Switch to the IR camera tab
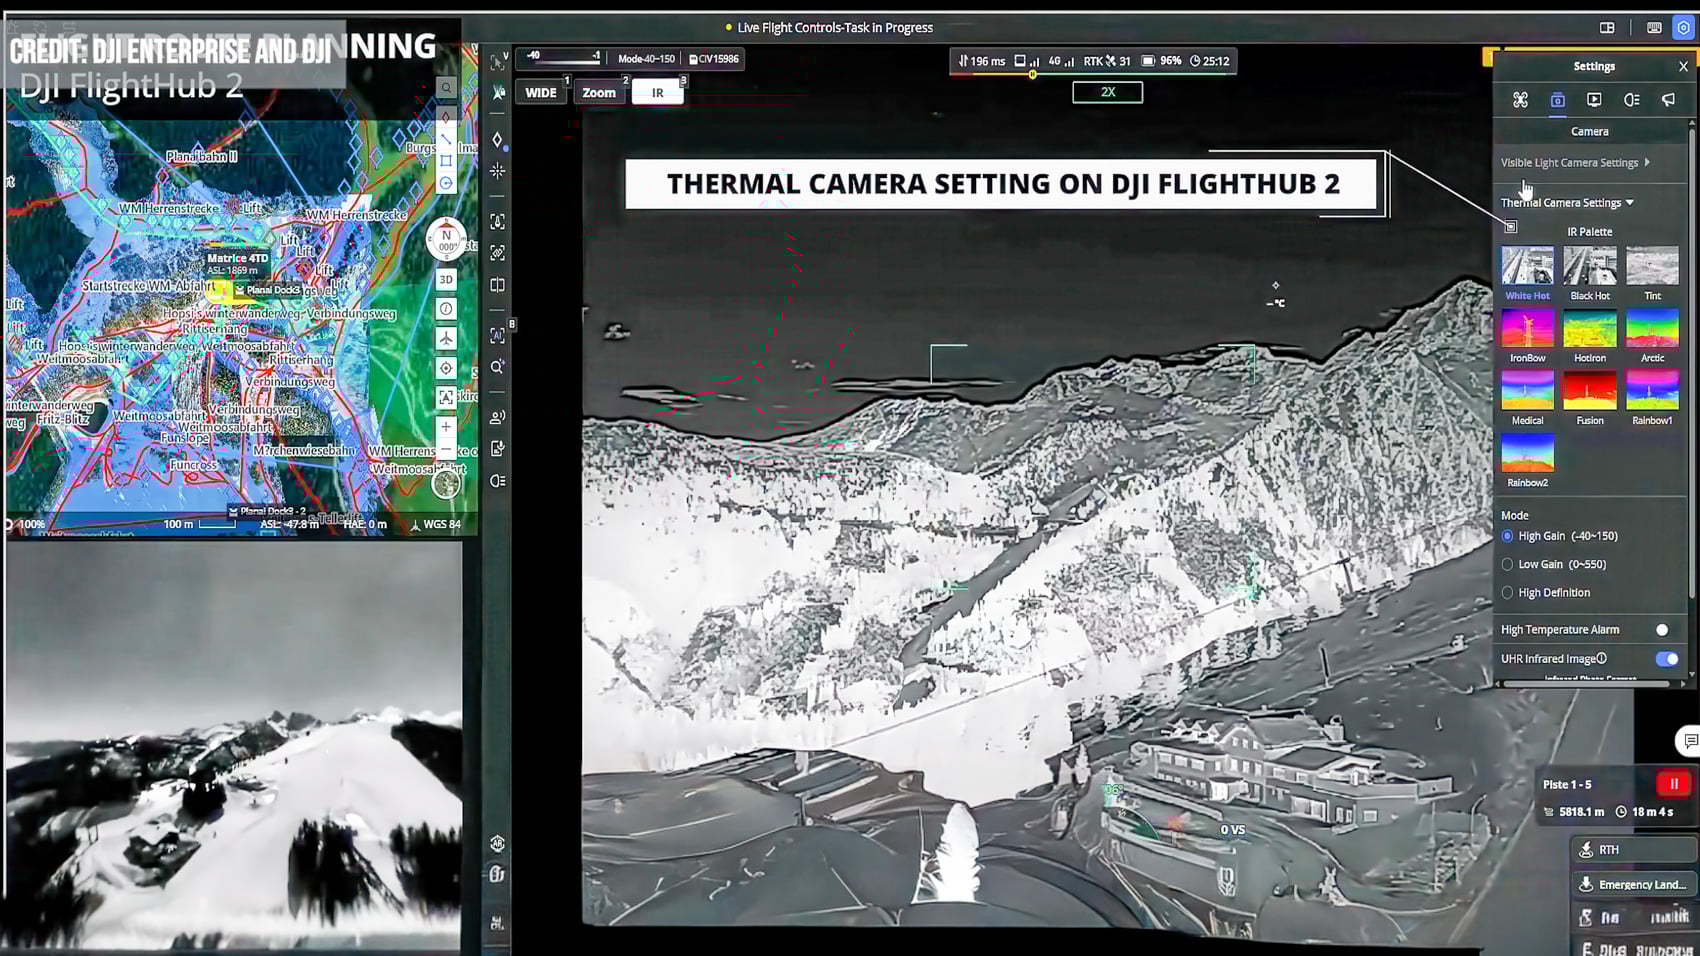The height and width of the screenshot is (956, 1700). tap(657, 91)
